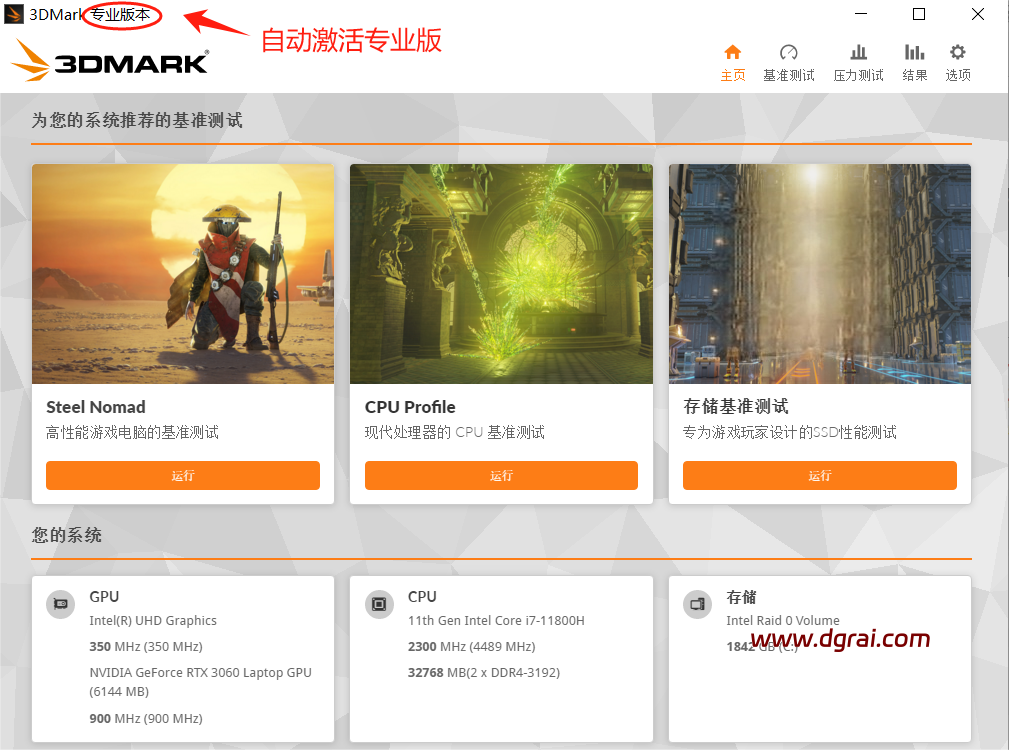Open the 基准测试 gauge icon
This screenshot has height=750, width=1009.
pos(788,52)
